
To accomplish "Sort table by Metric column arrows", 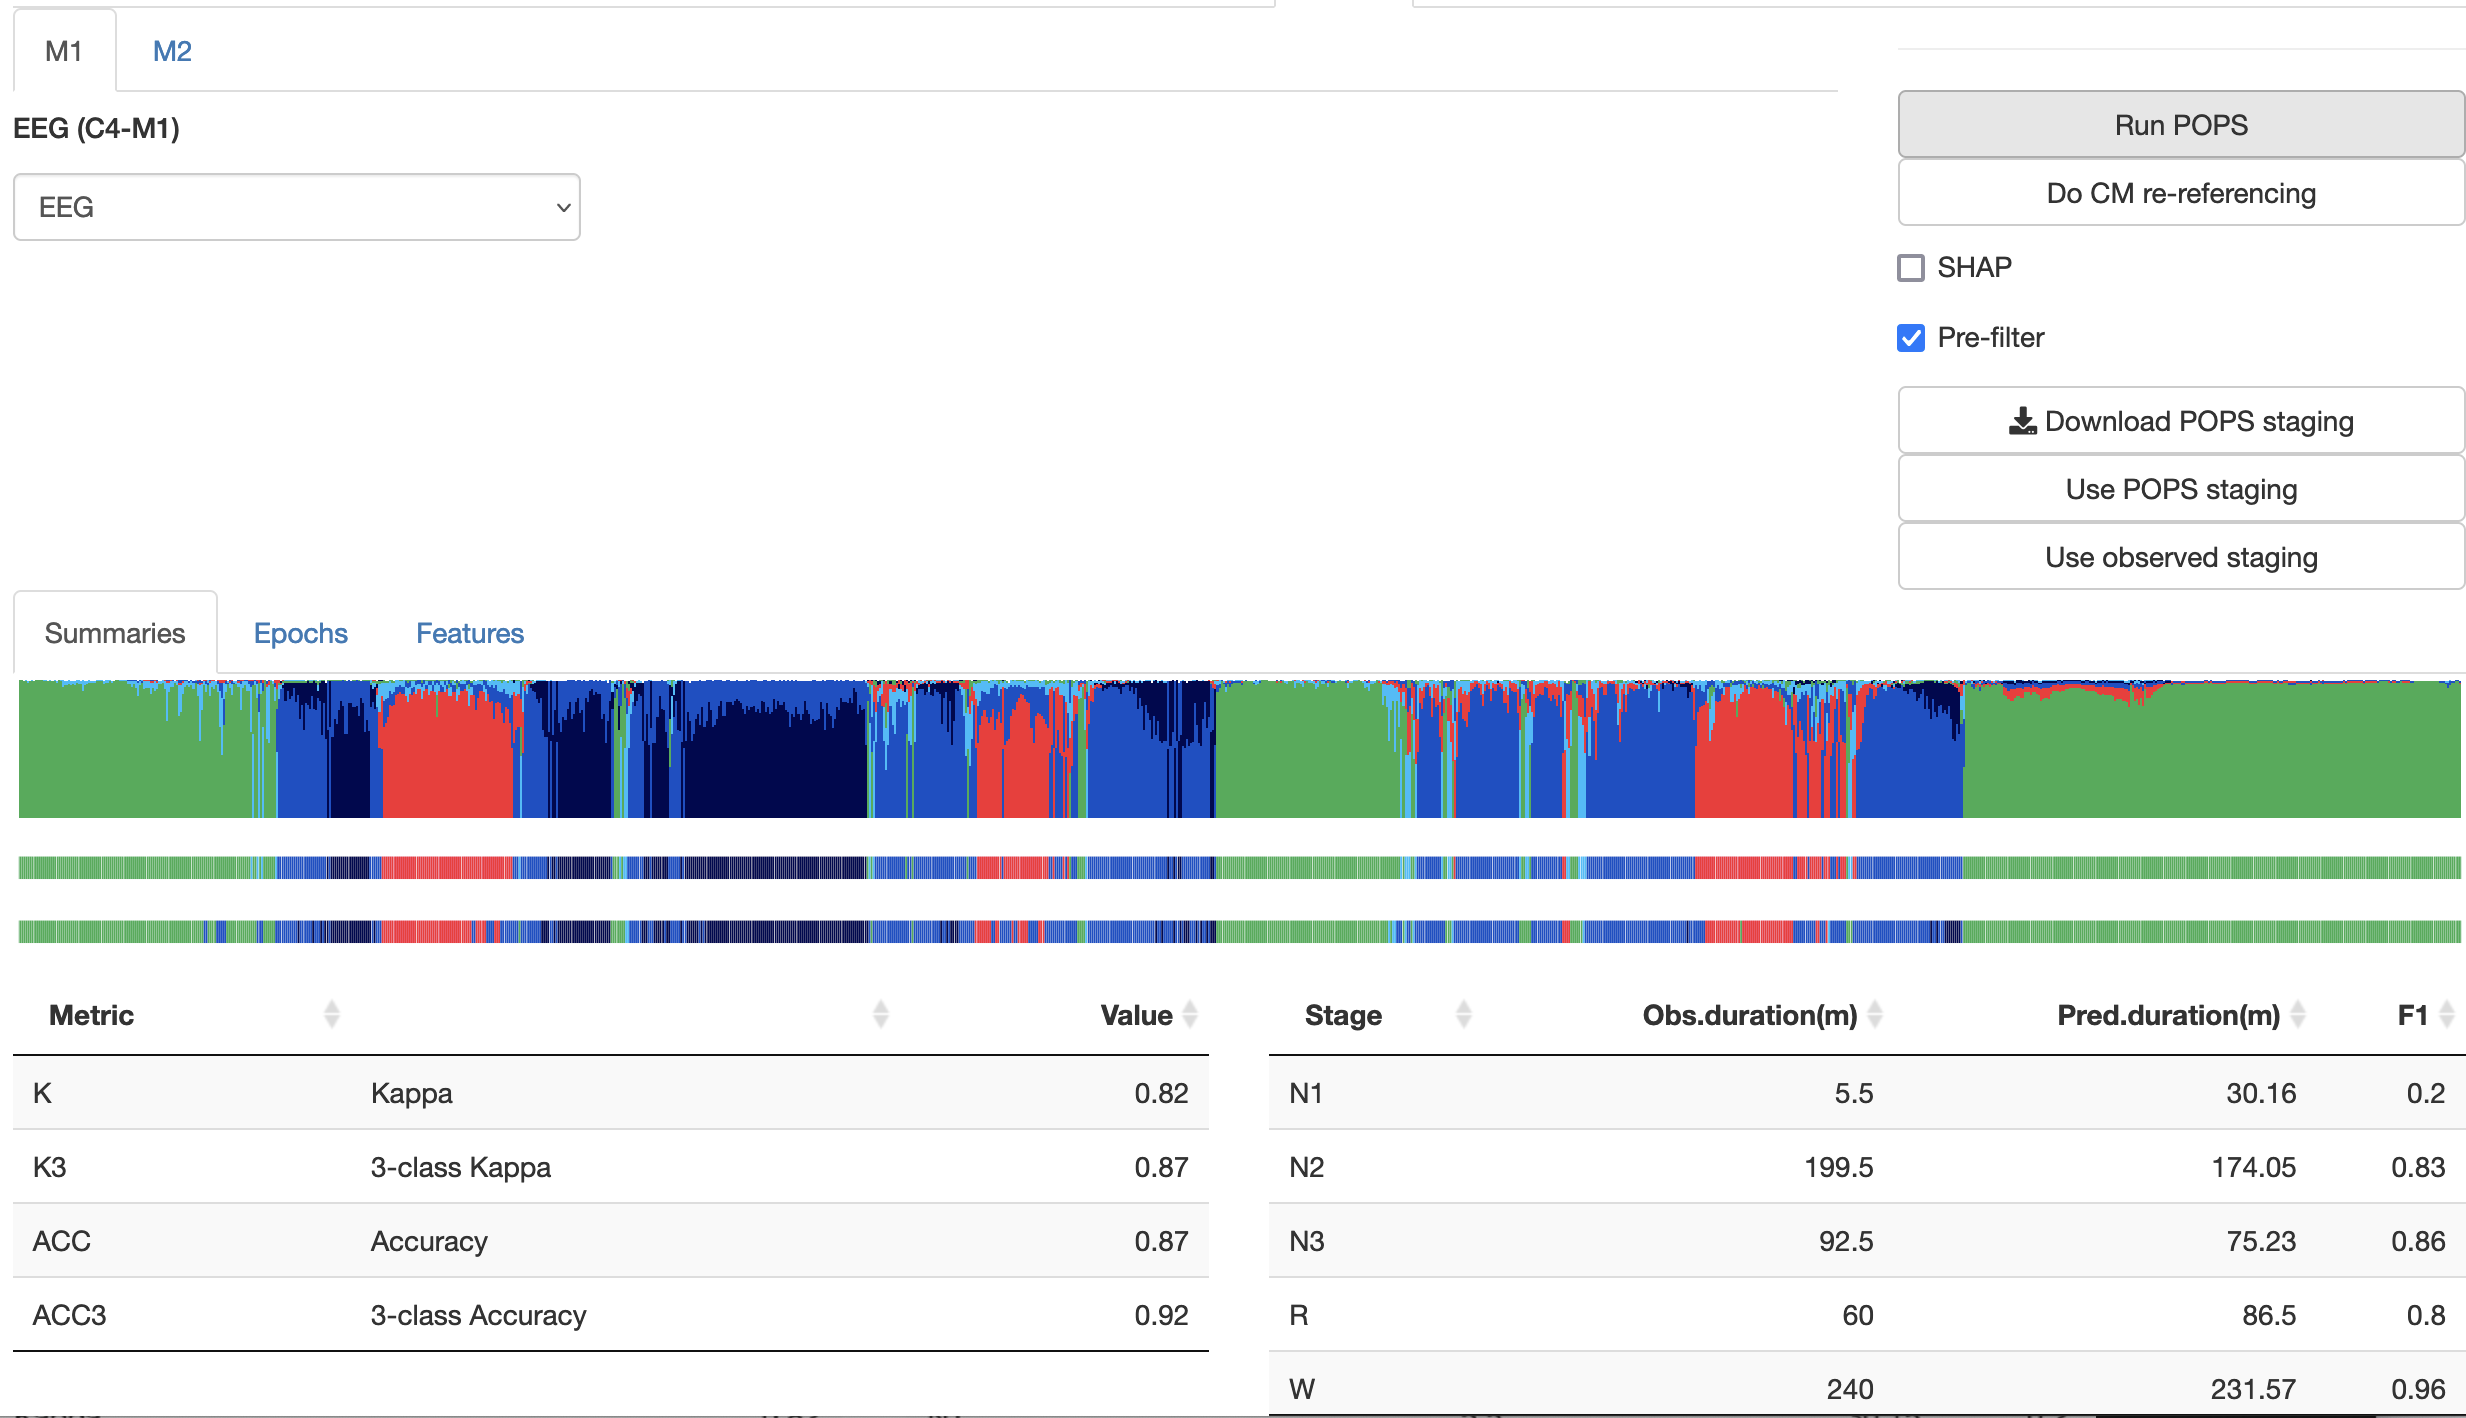I will pyautogui.click(x=331, y=1014).
